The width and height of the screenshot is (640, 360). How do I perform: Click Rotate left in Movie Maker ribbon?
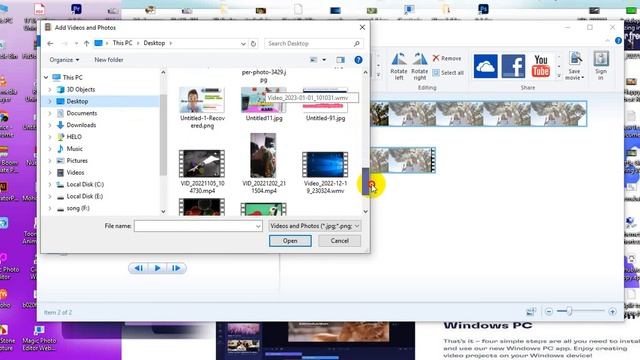click(399, 66)
